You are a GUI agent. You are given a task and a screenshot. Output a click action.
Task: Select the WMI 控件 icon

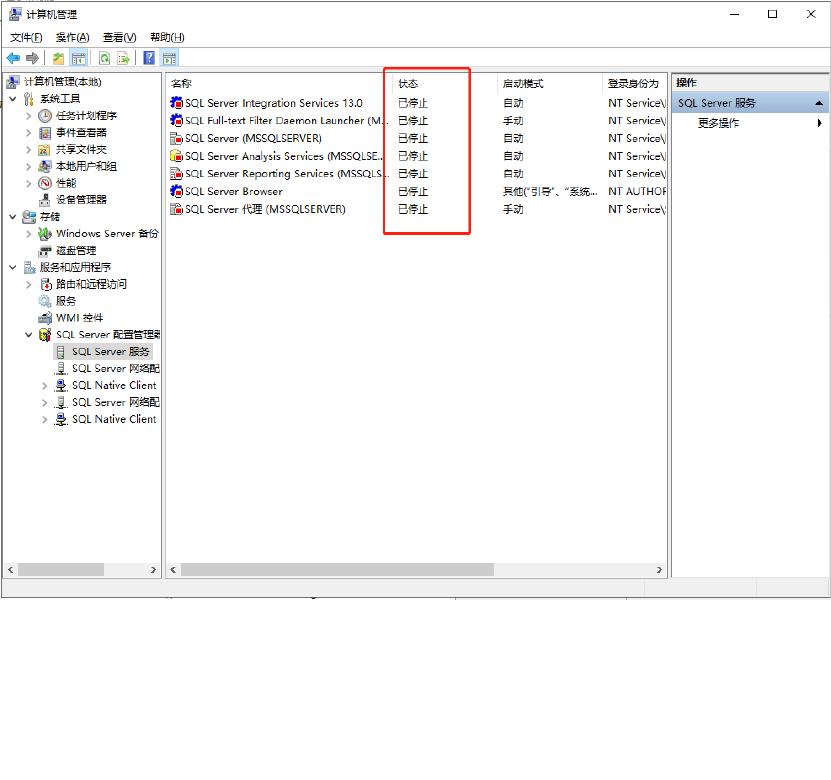45,318
